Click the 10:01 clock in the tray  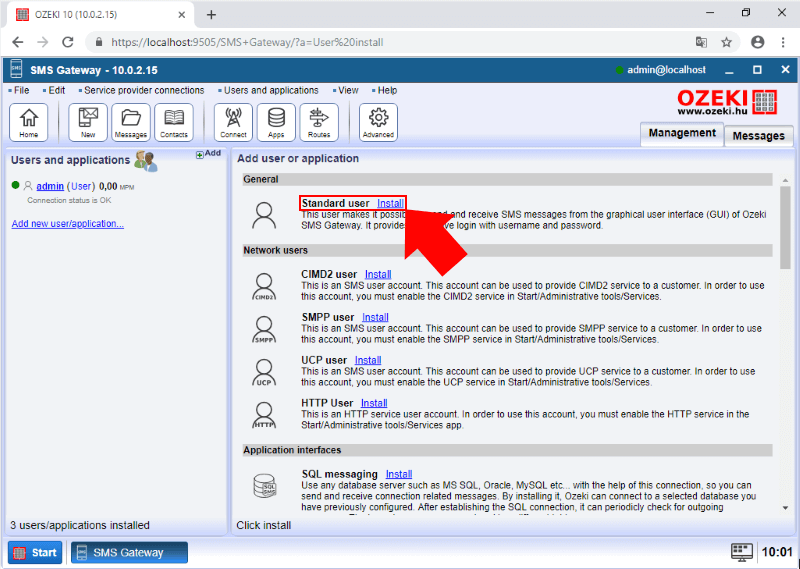777,552
